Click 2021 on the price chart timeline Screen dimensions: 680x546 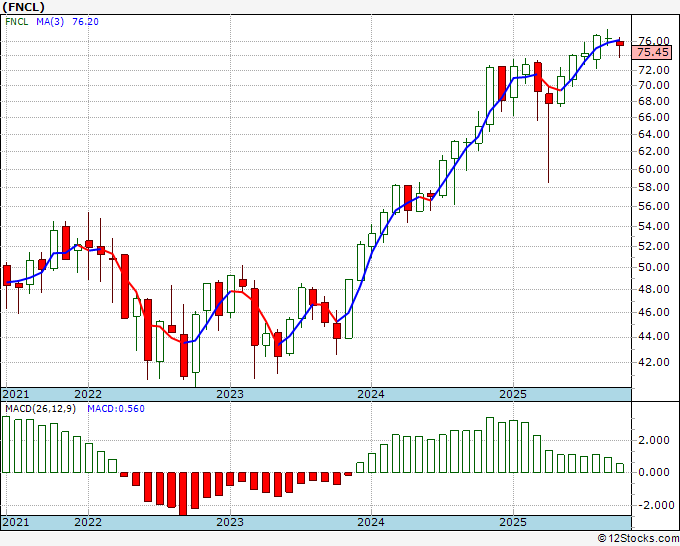[16, 394]
